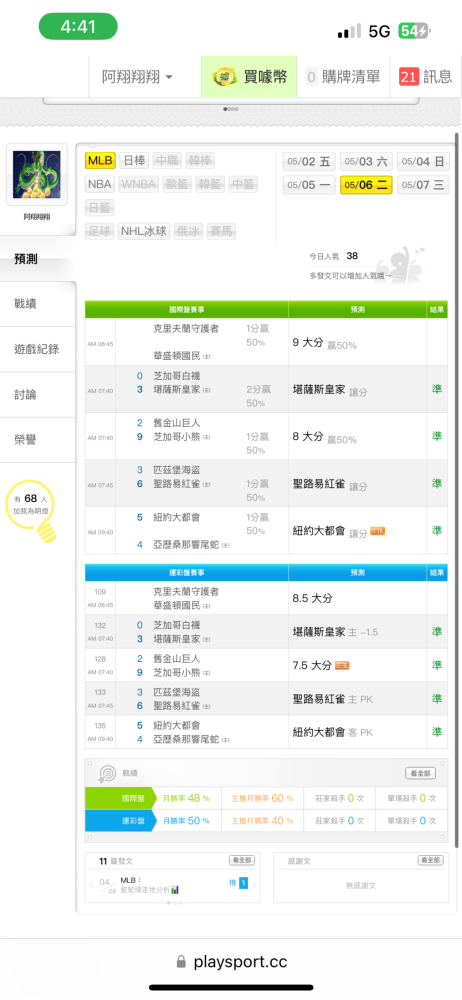Image resolution: width=462 pixels, height=1000 pixels.
Task: Open the 訊息 messages with 21 badge
Action: pyautogui.click(x=425, y=77)
